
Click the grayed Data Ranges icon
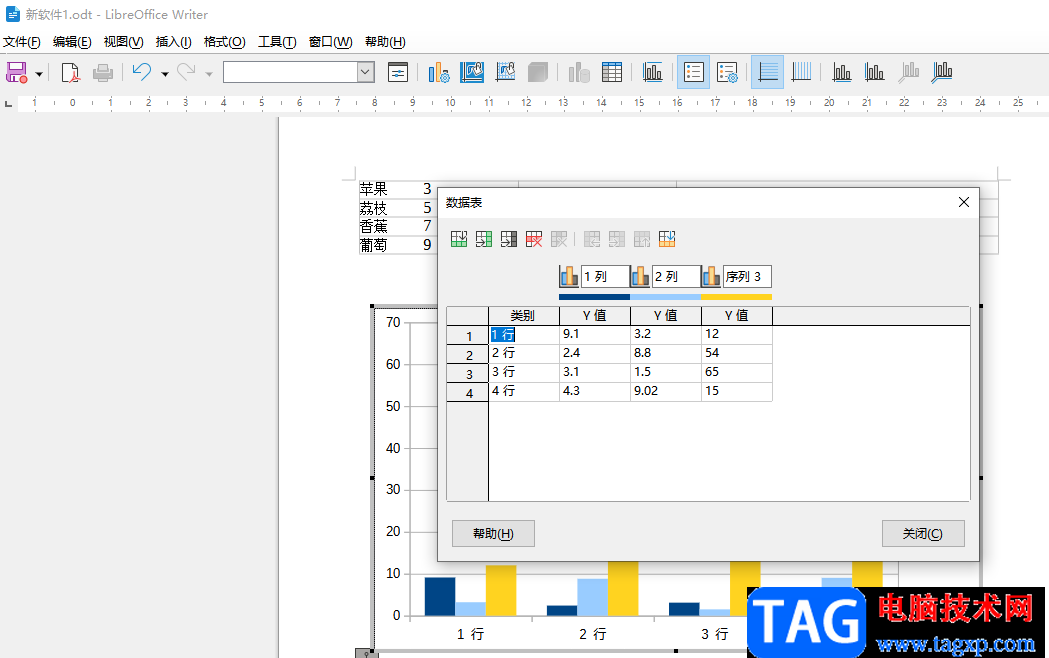pos(579,72)
